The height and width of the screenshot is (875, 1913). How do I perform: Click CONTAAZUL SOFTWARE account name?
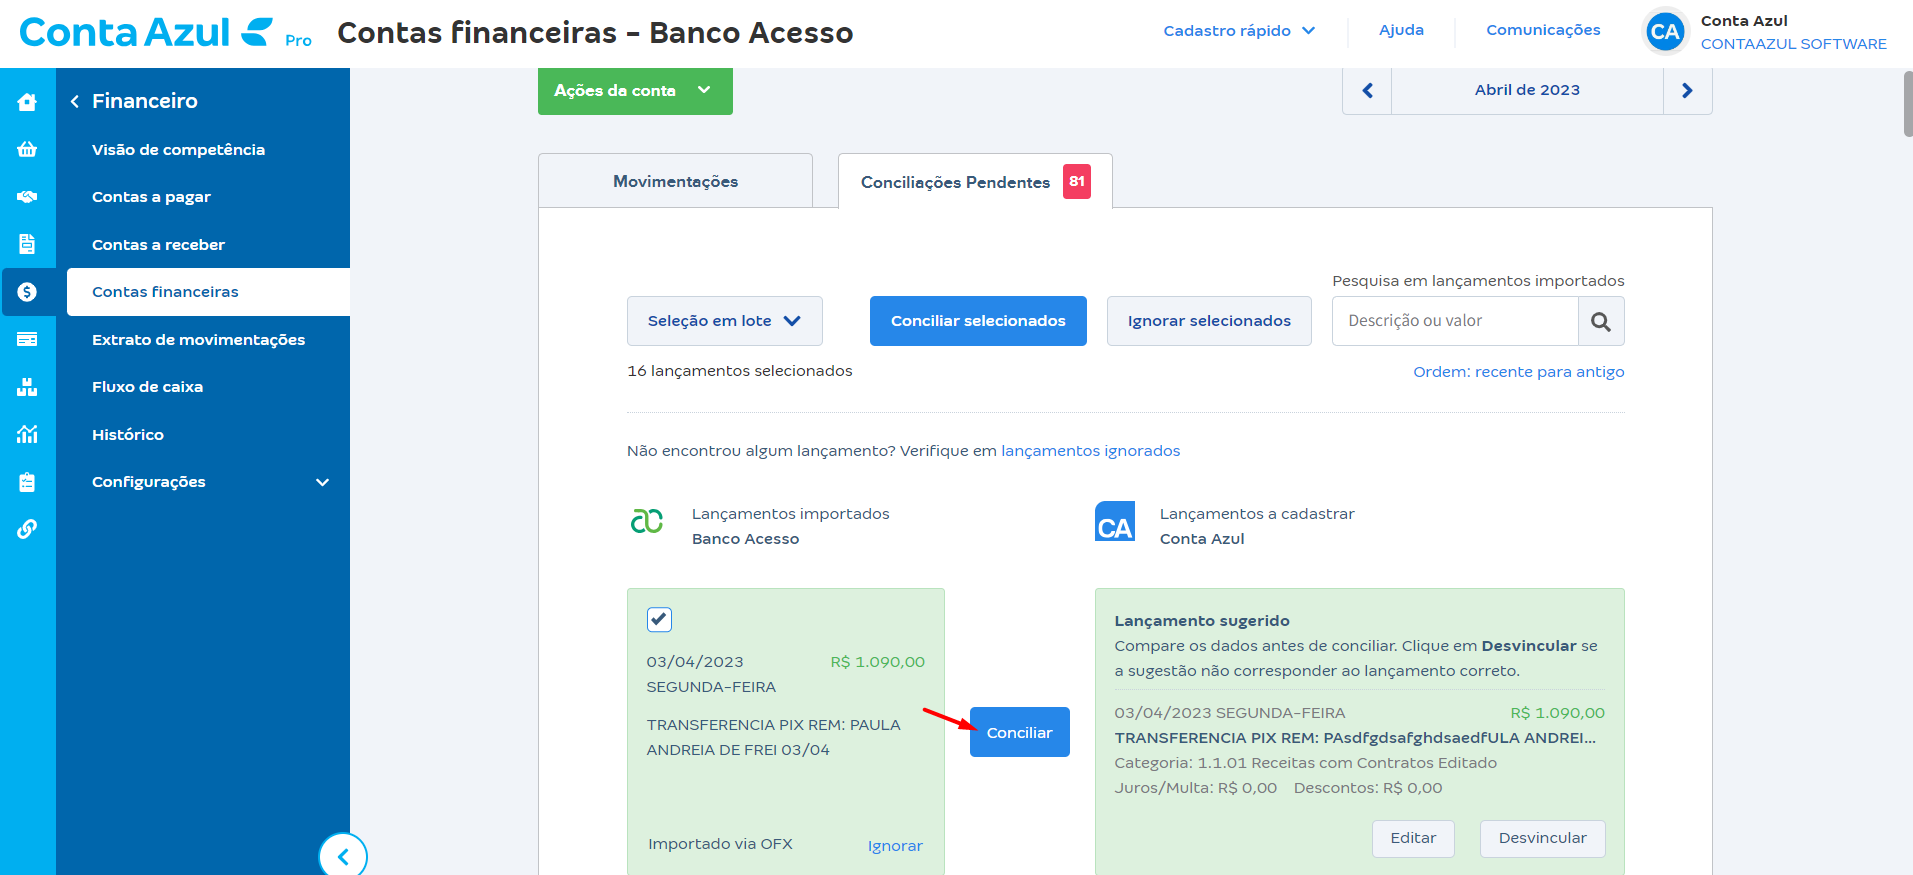pos(1793,44)
